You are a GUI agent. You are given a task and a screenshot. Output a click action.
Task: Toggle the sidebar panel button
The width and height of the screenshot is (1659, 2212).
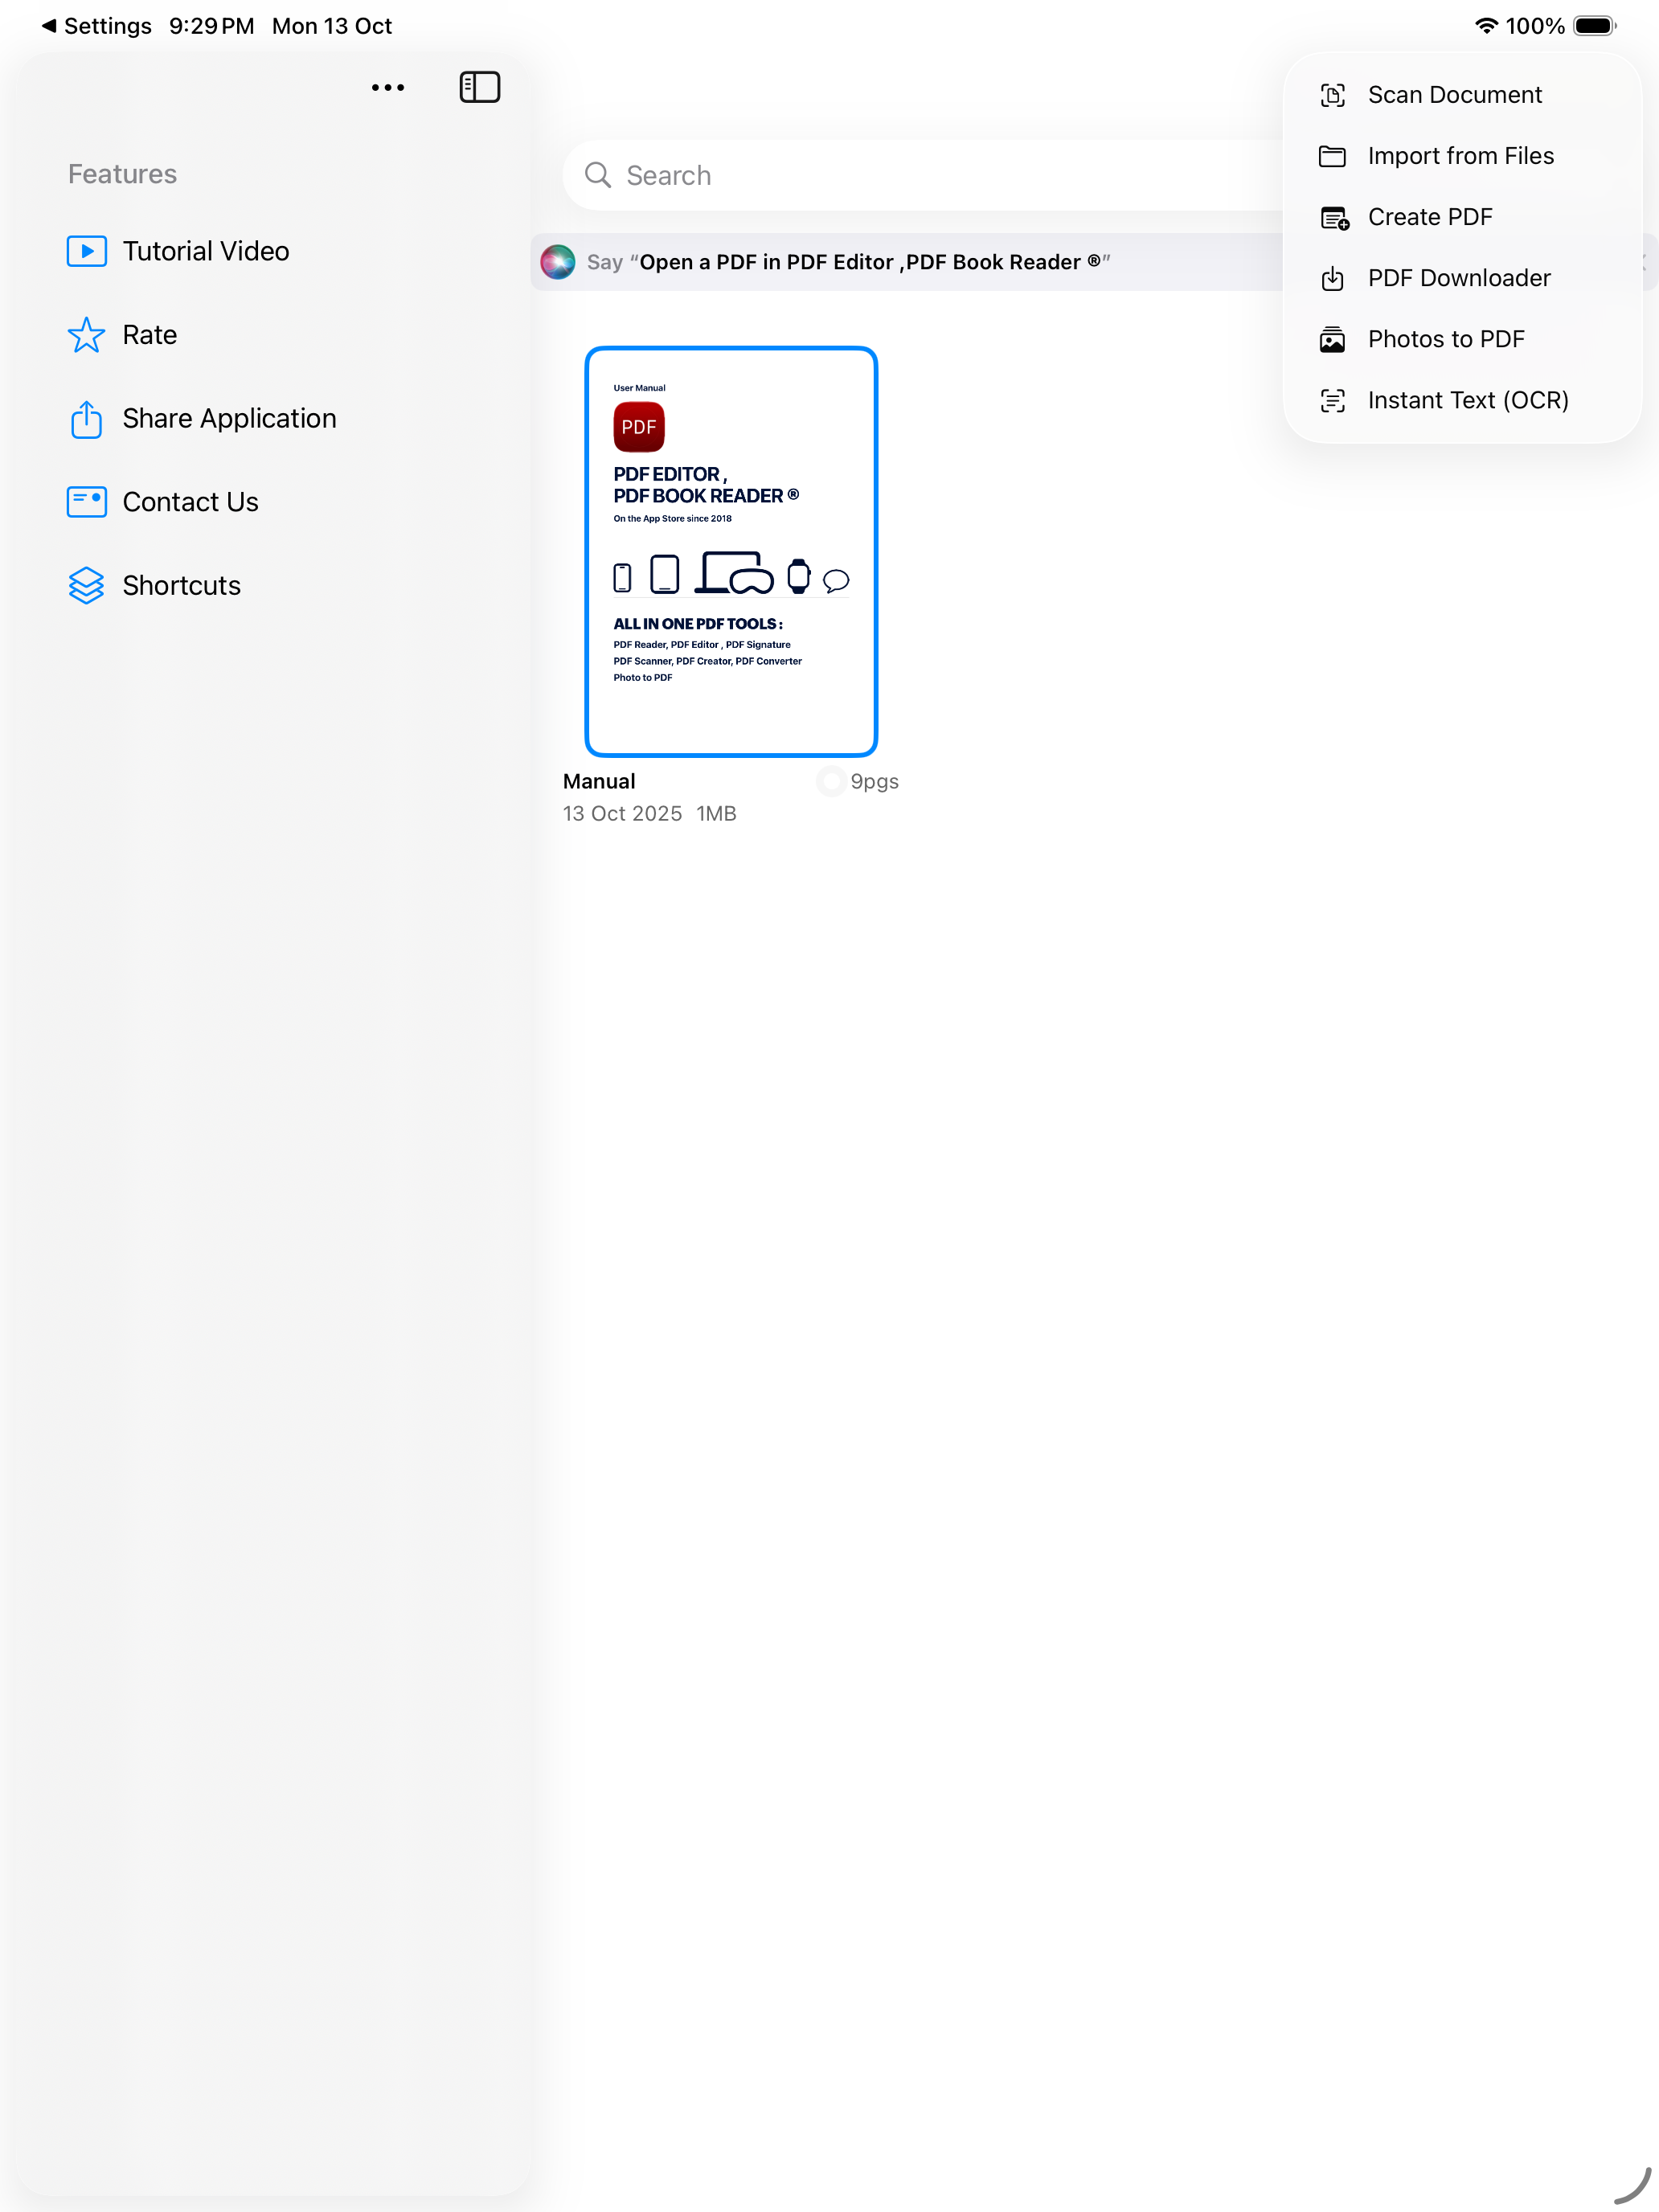[479, 87]
